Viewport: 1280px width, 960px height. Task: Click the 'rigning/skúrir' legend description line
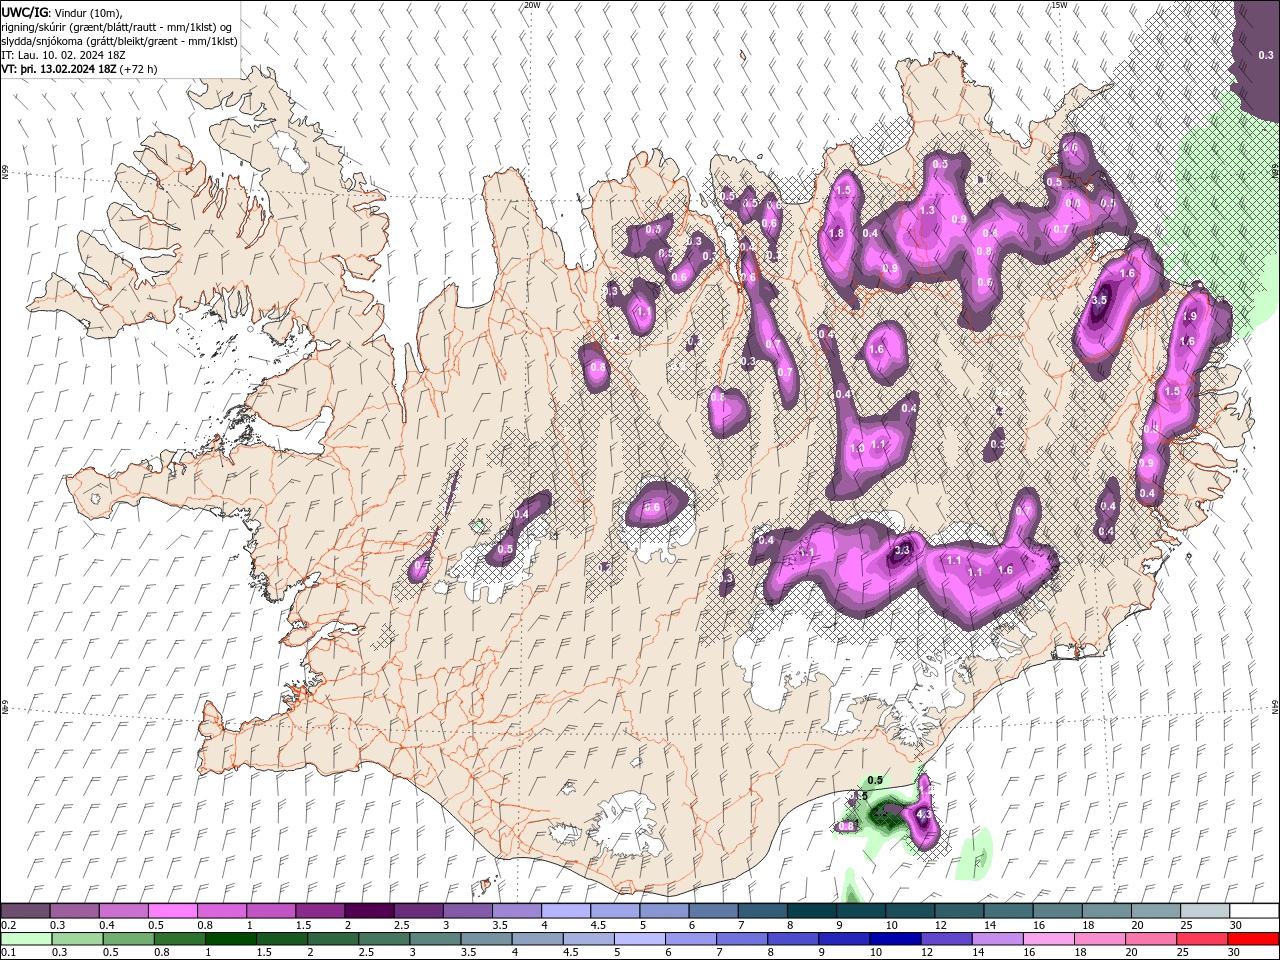click(117, 27)
